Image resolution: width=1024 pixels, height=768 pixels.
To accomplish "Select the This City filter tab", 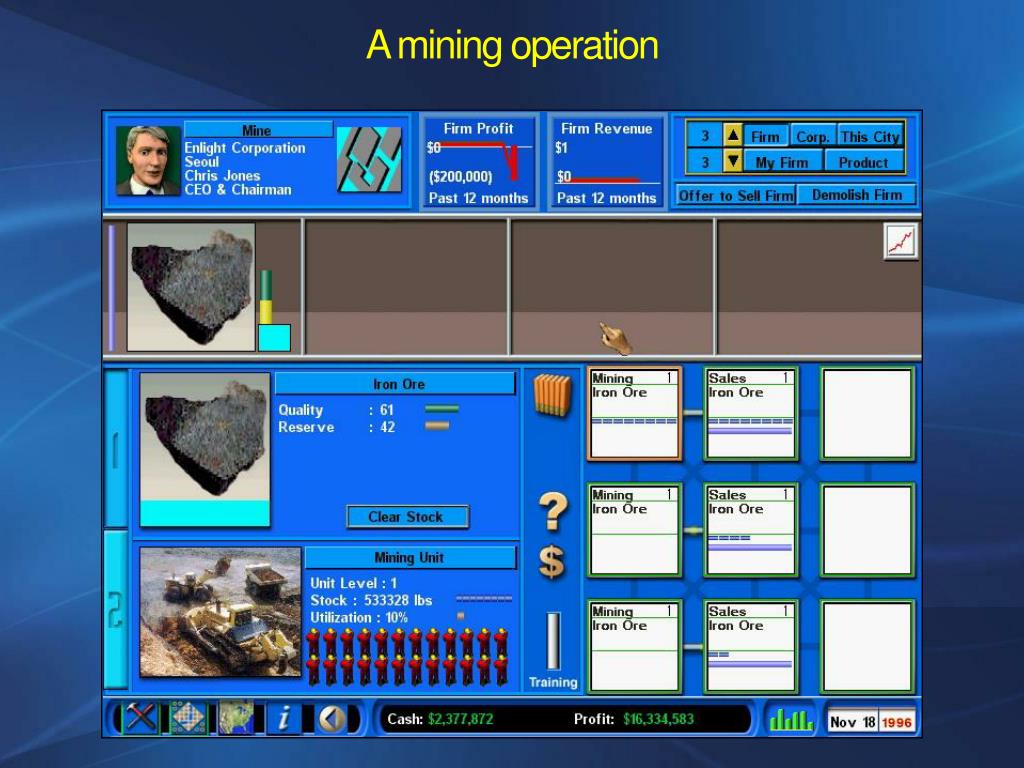I will [870, 136].
